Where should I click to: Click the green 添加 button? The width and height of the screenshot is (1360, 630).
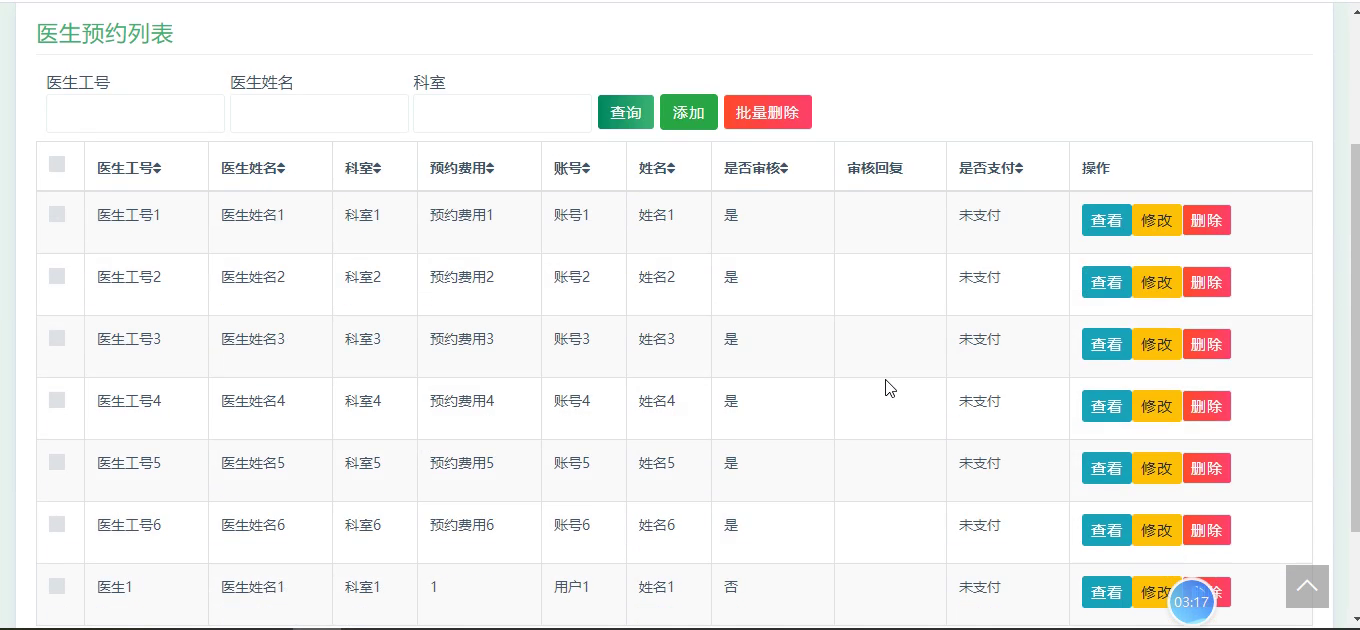(x=689, y=112)
